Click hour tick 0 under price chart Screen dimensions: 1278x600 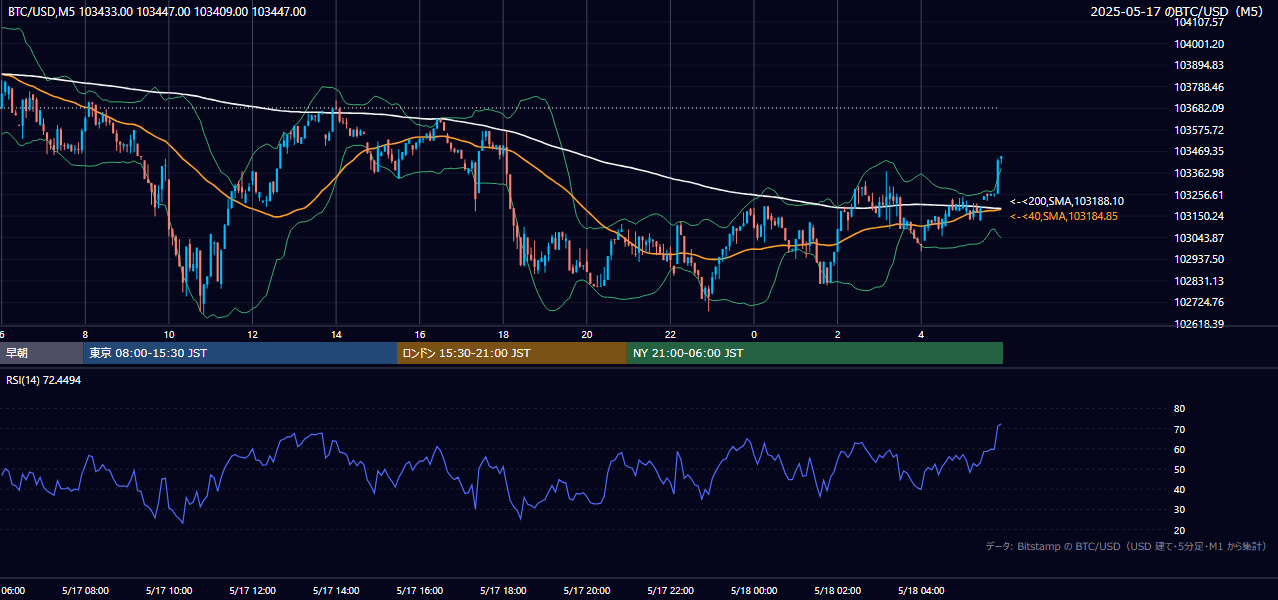click(x=754, y=334)
